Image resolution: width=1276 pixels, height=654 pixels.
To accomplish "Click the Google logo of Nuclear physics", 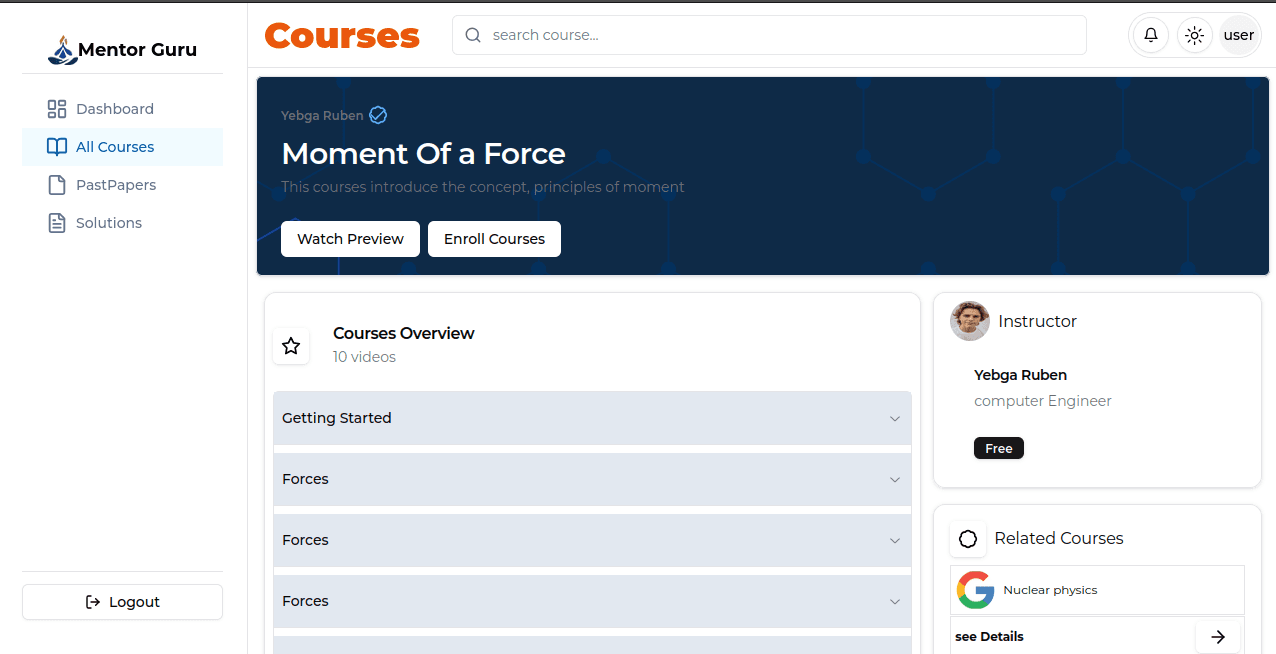I will click(x=976, y=590).
